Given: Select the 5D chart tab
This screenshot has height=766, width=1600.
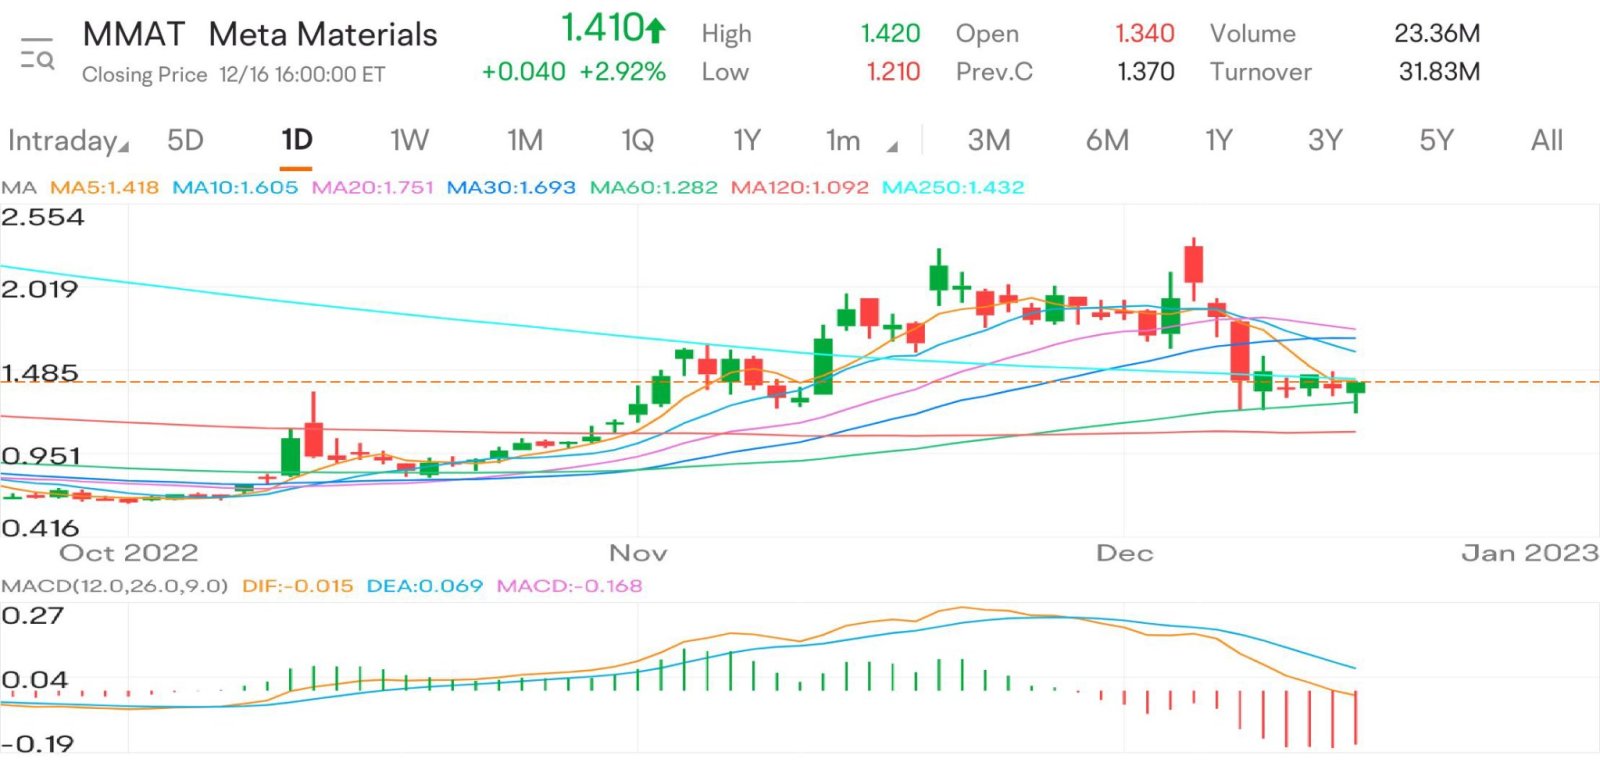Looking at the screenshot, I should tap(185, 141).
